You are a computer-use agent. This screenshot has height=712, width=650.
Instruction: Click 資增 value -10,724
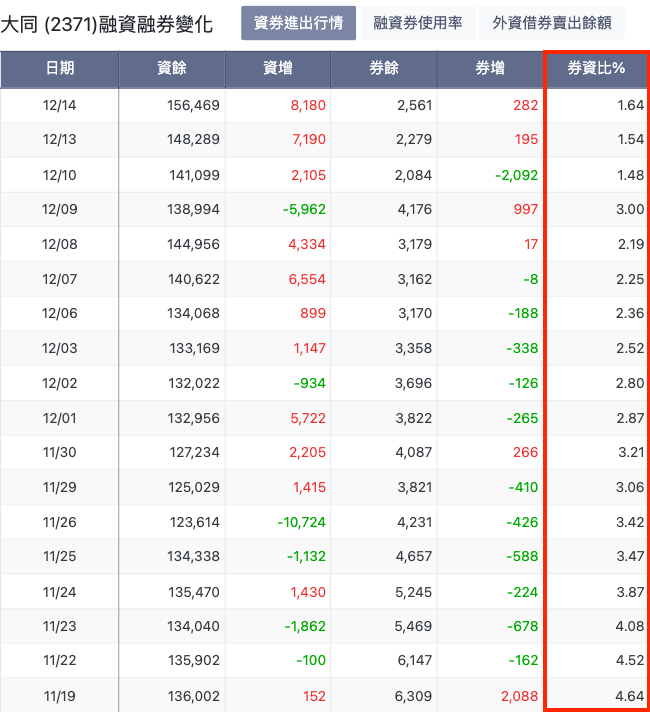click(x=302, y=522)
